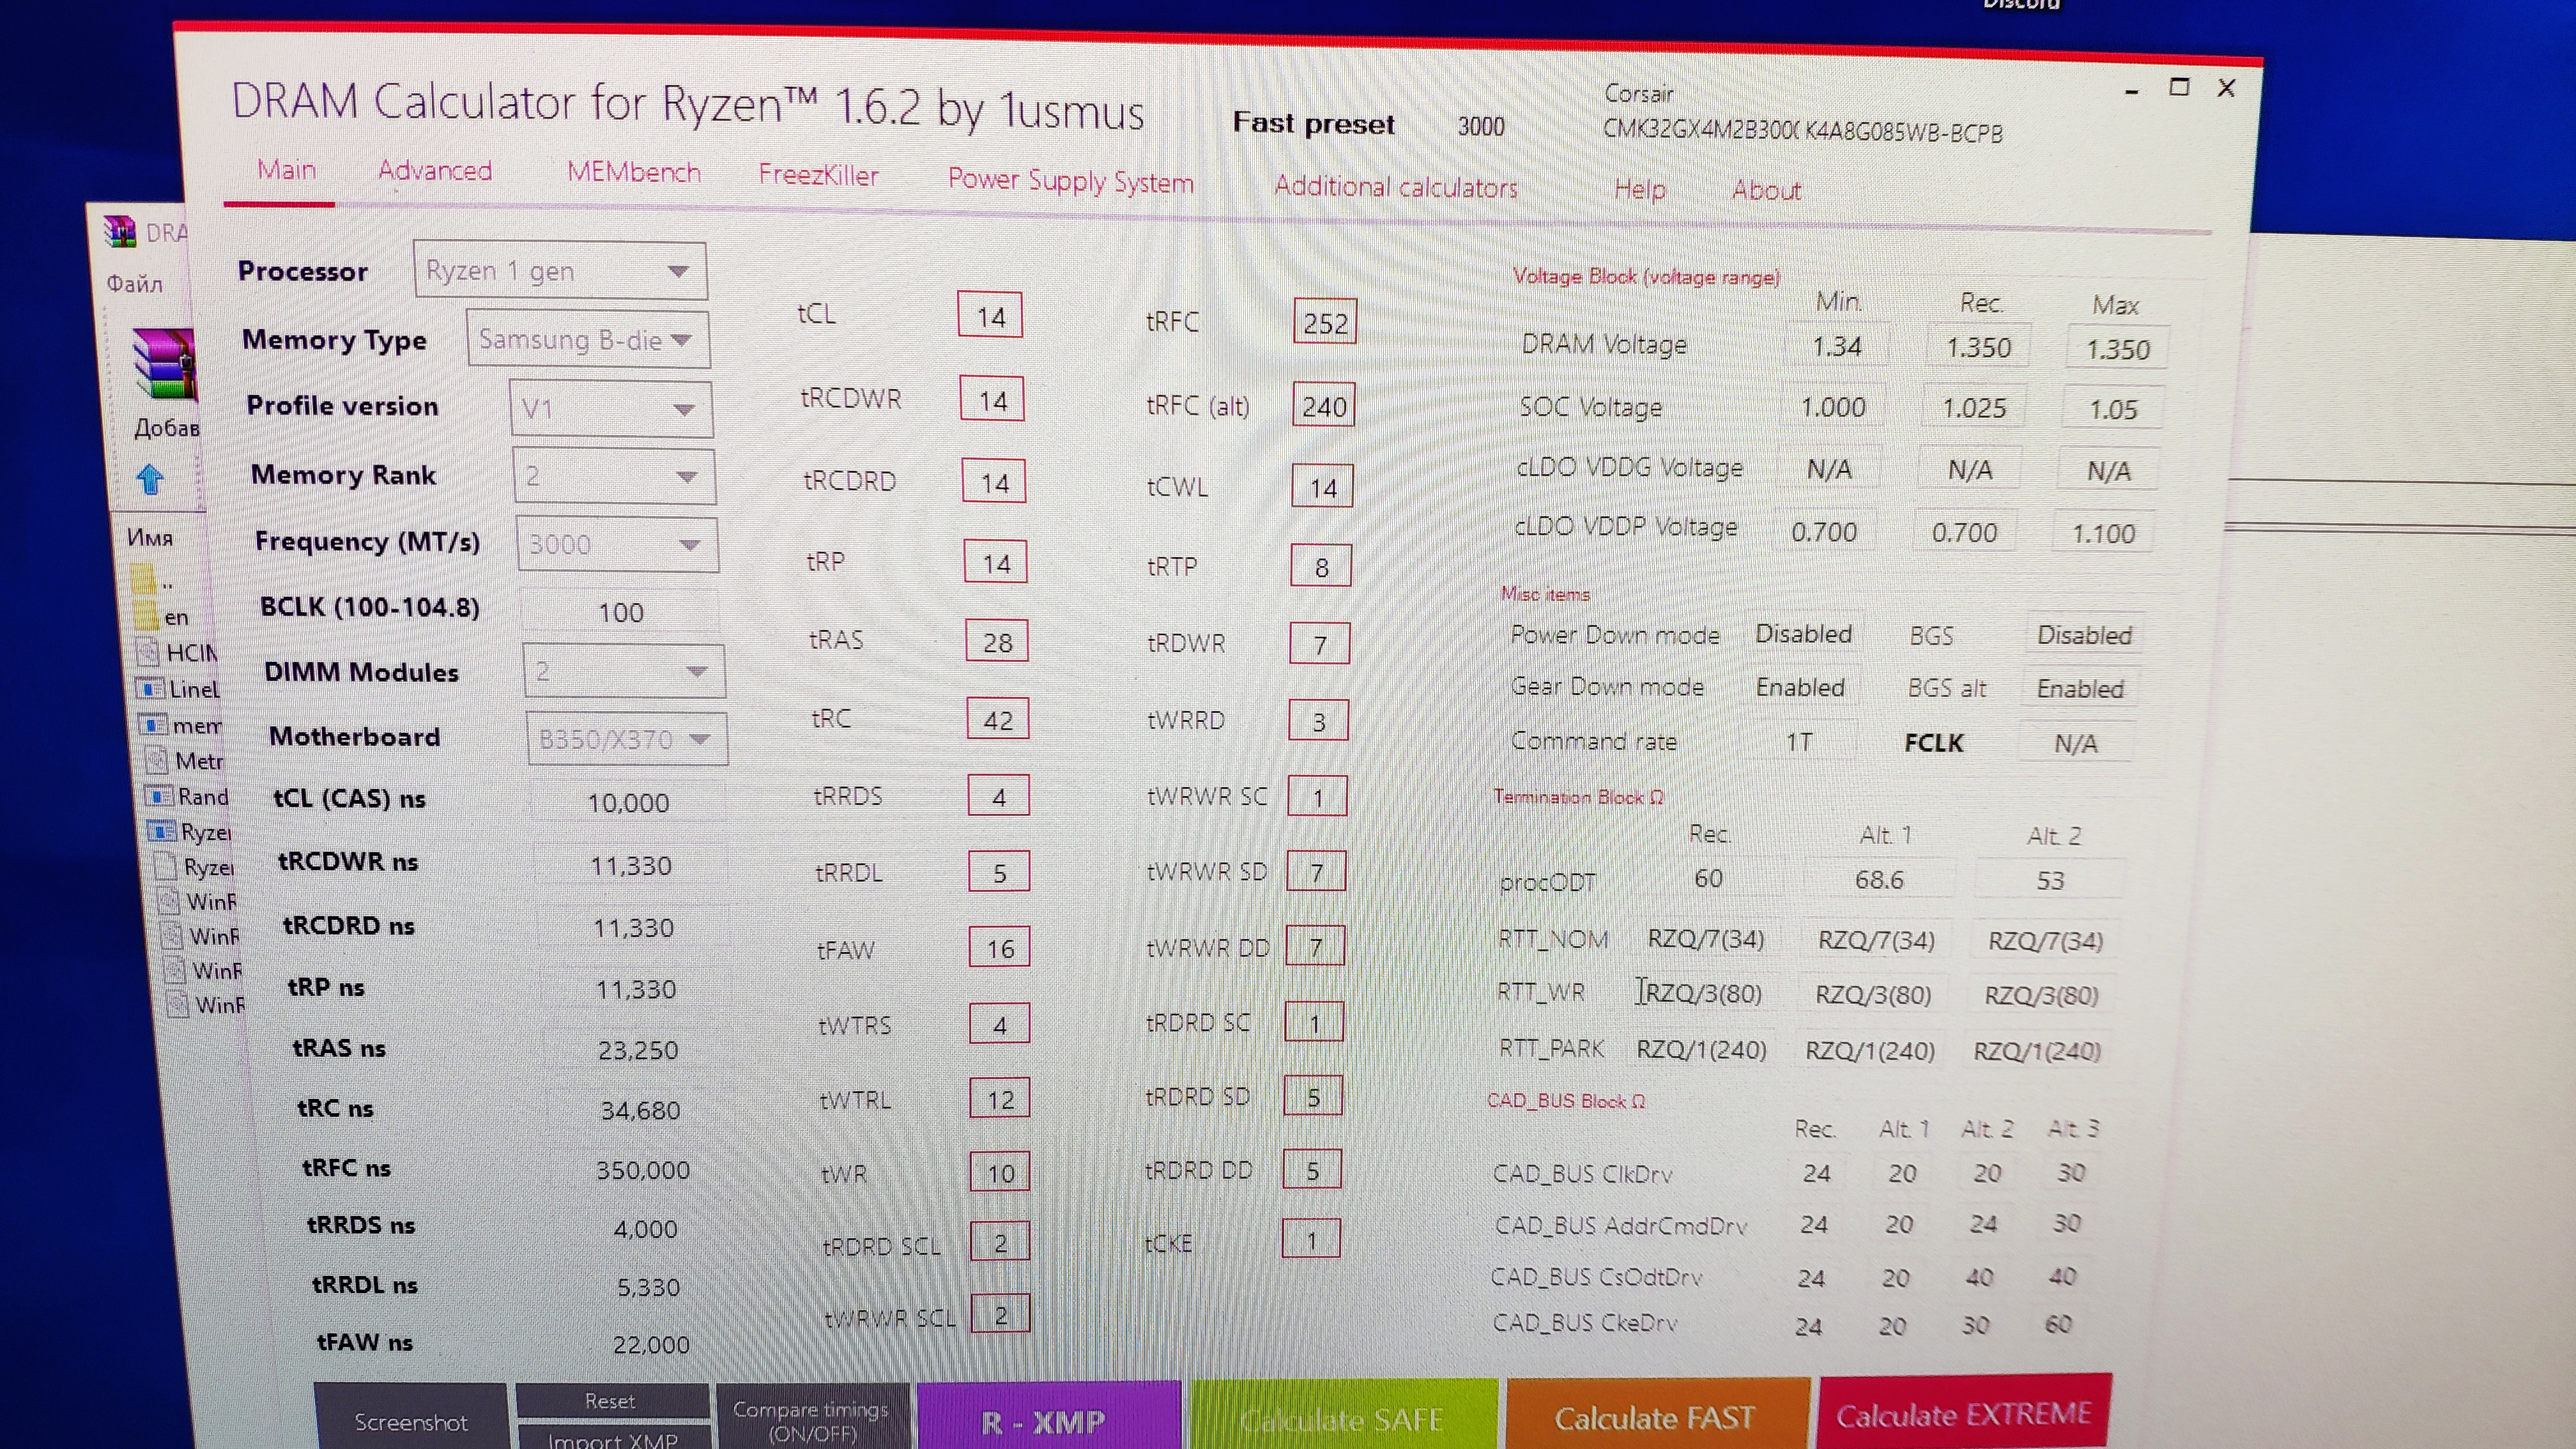
Task: Expand the Motherboard B350/X370 dropdown
Action: coord(626,739)
